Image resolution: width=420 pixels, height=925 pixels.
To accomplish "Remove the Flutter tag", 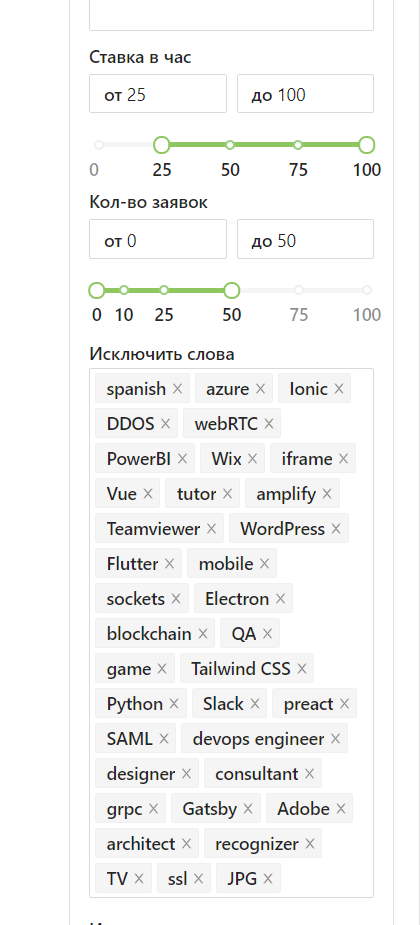I will click(x=169, y=564).
